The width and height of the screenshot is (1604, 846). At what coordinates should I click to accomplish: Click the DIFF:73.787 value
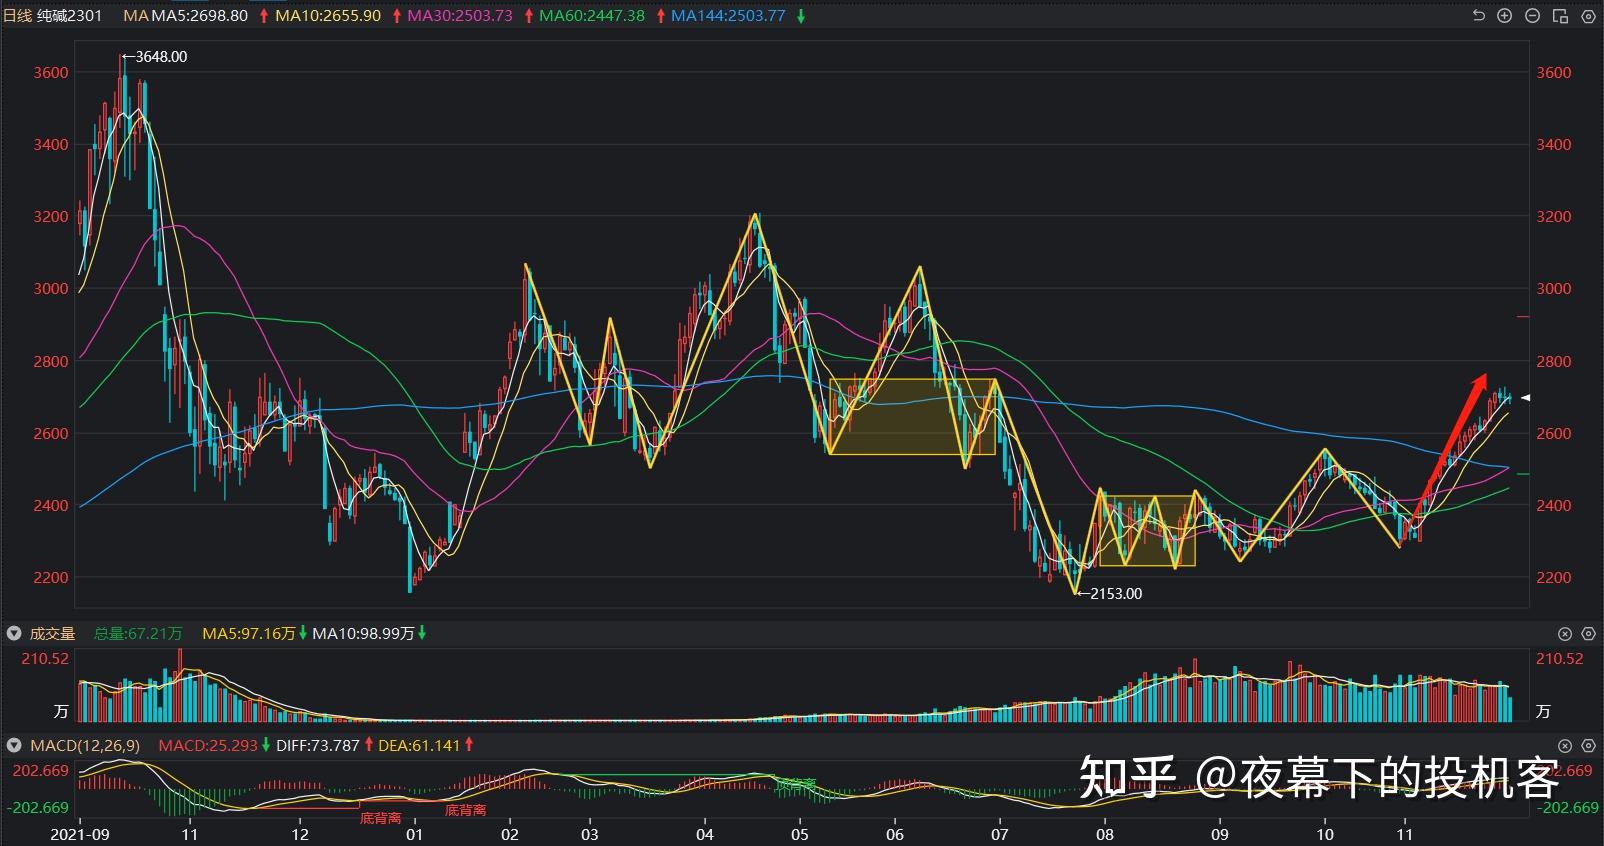[318, 745]
